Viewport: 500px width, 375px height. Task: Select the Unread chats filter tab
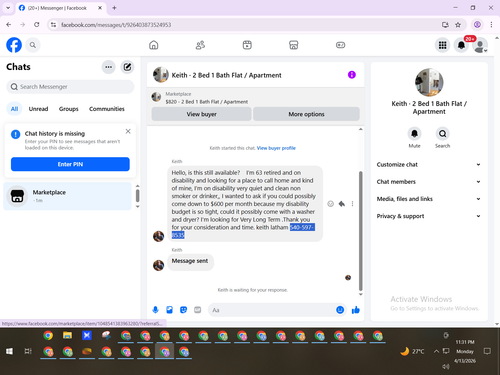(x=38, y=109)
